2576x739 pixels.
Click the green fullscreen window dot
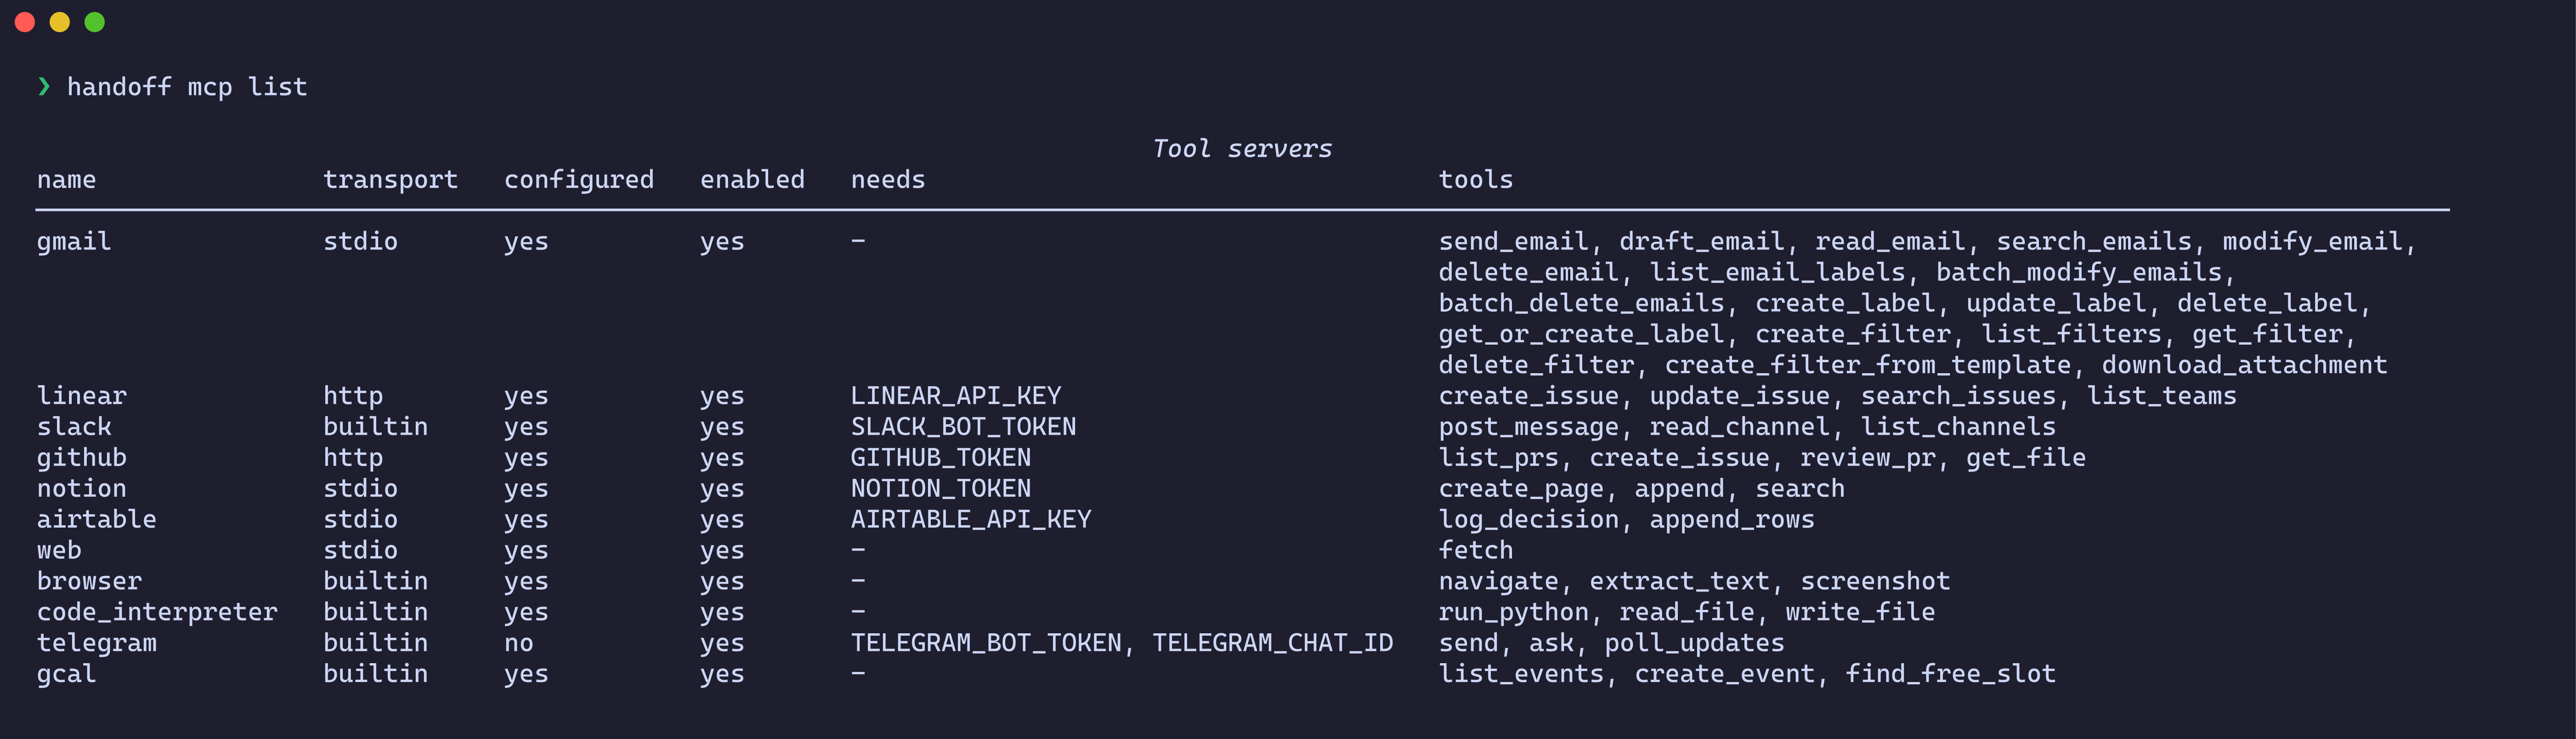coord(95,22)
